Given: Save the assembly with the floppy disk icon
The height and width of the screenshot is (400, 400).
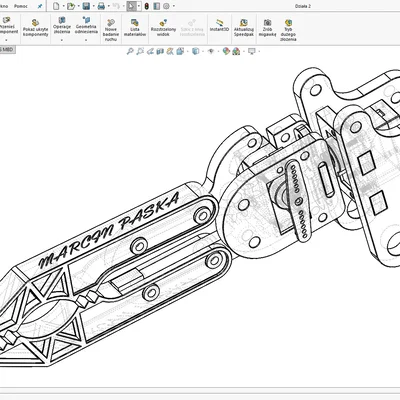Looking at the screenshot, I should tap(86, 6).
